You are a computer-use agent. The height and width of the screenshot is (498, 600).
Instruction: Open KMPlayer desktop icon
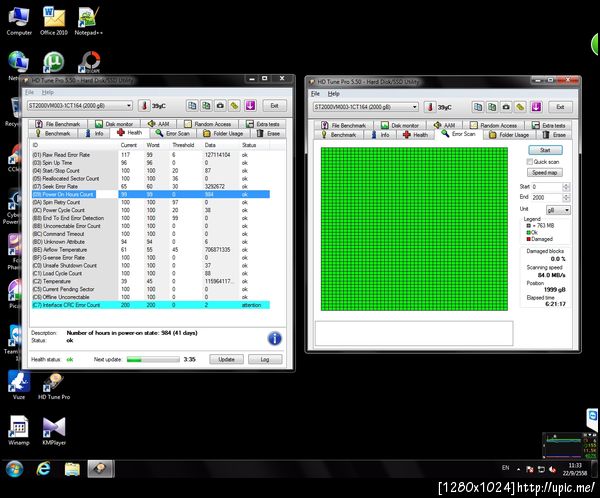[x=54, y=431]
